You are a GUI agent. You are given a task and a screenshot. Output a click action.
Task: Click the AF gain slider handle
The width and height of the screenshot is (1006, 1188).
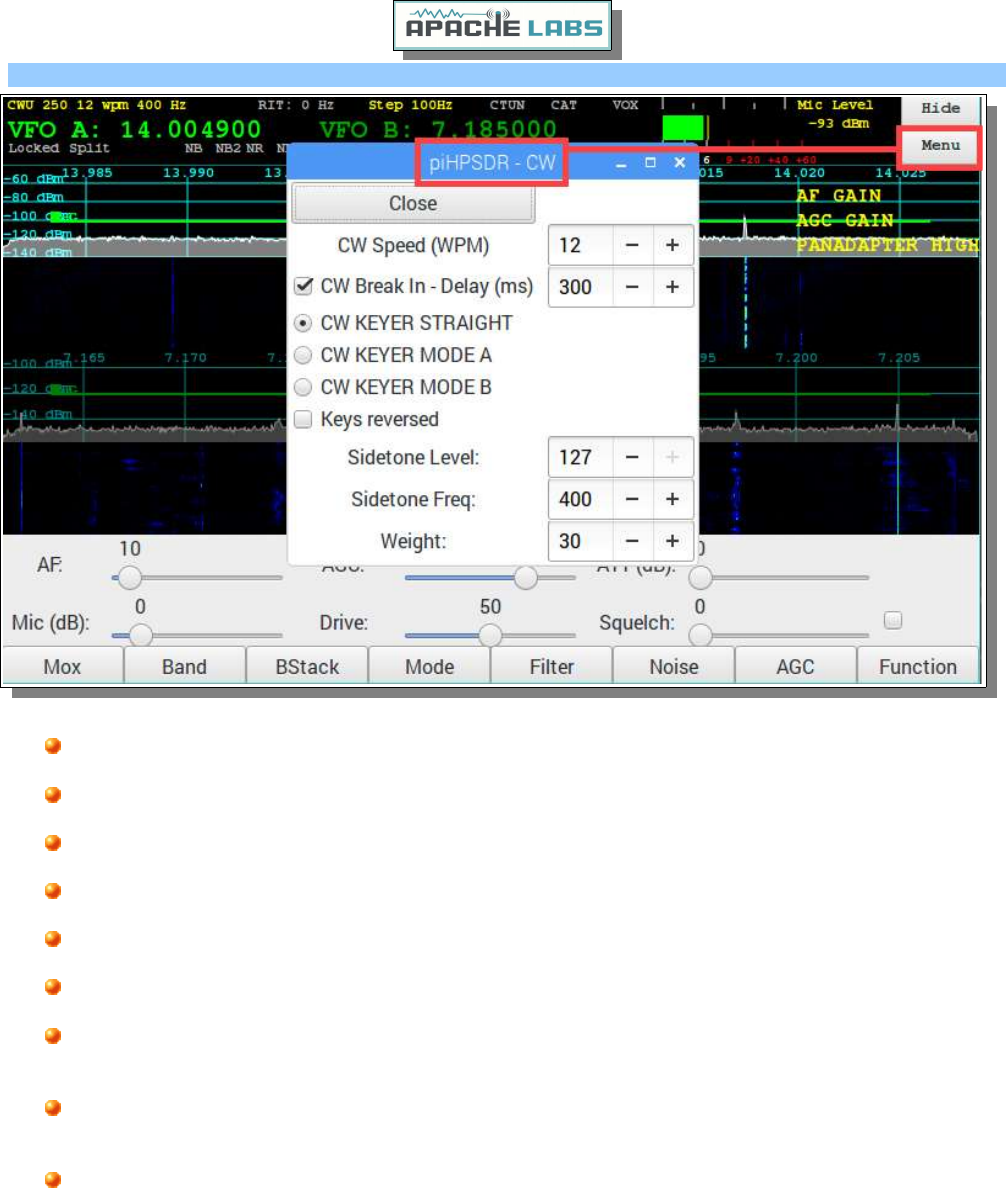coord(130,577)
